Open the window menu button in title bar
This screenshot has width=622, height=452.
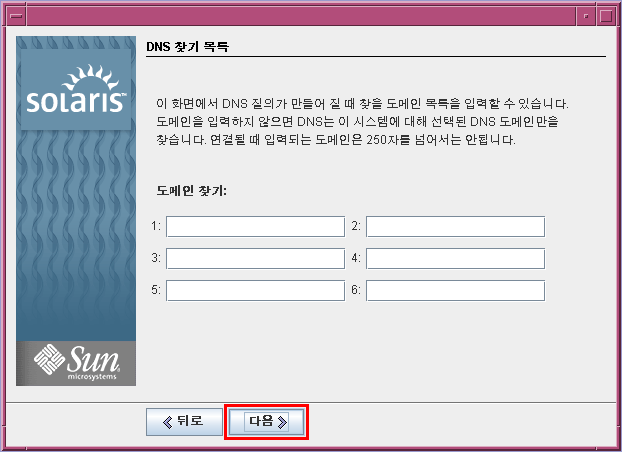click(16, 16)
